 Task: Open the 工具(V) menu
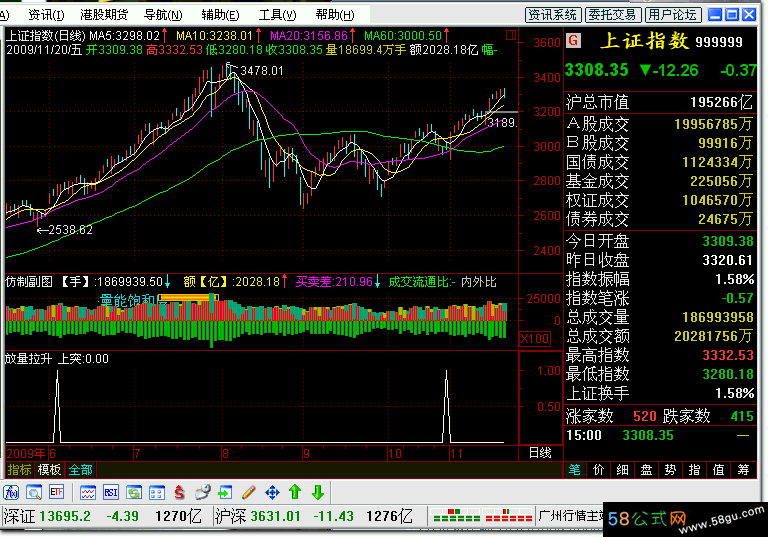(x=277, y=15)
